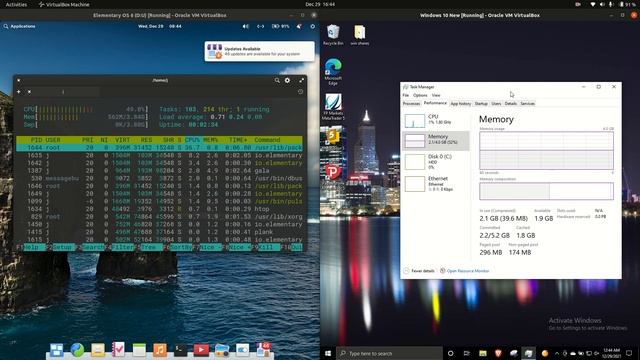
Task: Click the terminal search magnifier icon
Action: tap(277, 80)
